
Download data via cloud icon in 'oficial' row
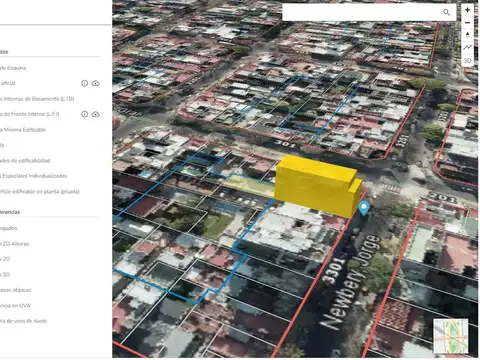[95, 83]
